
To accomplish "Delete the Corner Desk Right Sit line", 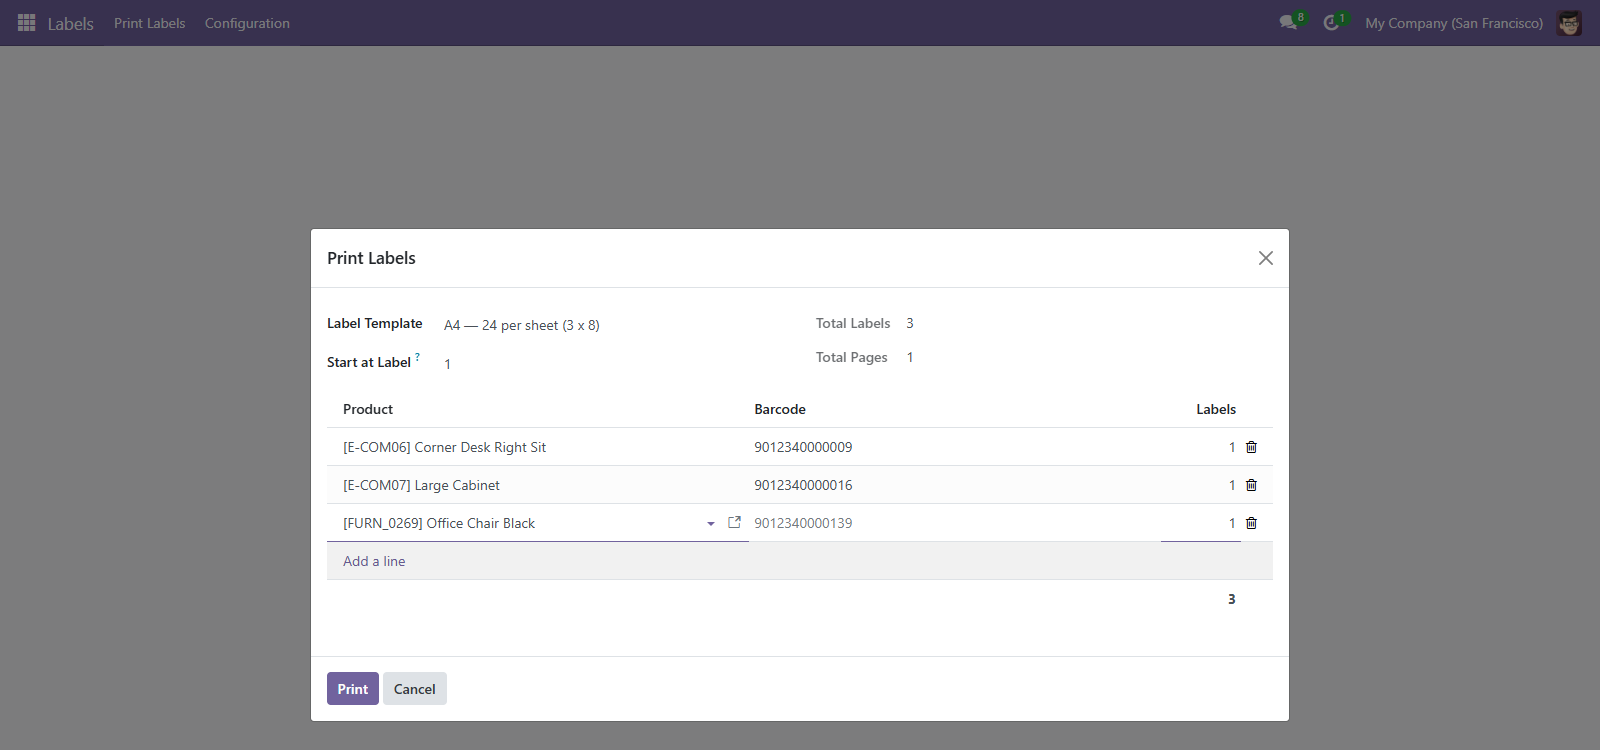I will tap(1251, 447).
